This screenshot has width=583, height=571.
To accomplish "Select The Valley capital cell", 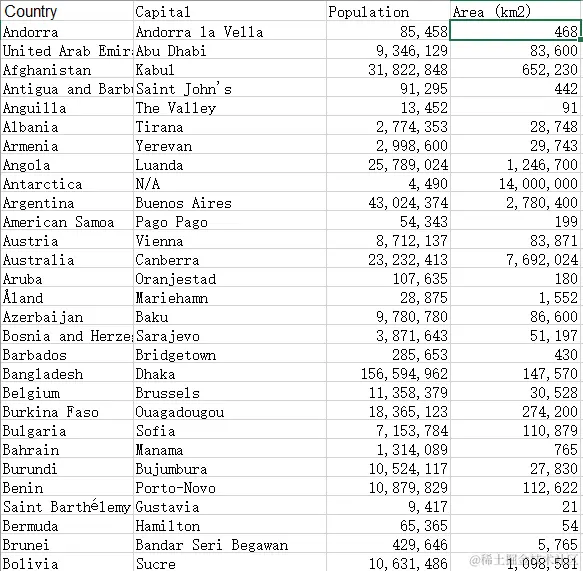I will tap(230, 106).
